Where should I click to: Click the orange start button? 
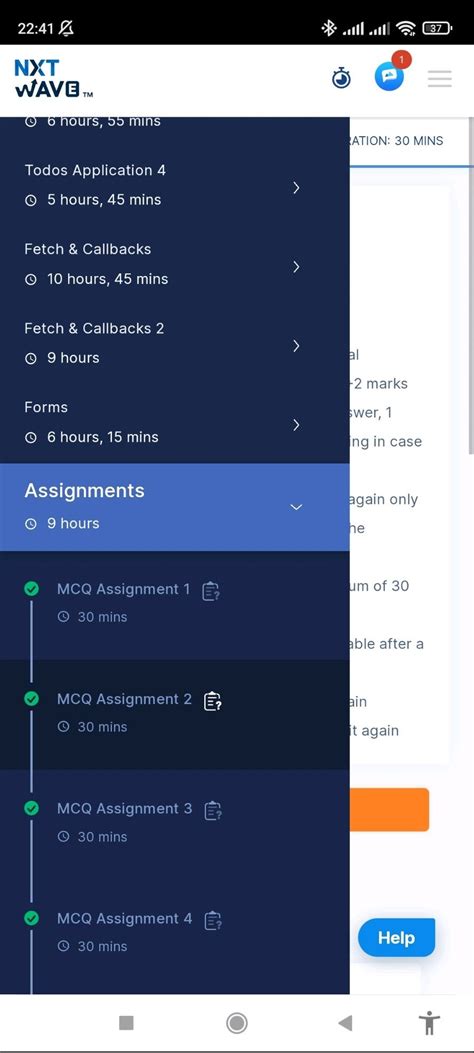click(x=389, y=810)
